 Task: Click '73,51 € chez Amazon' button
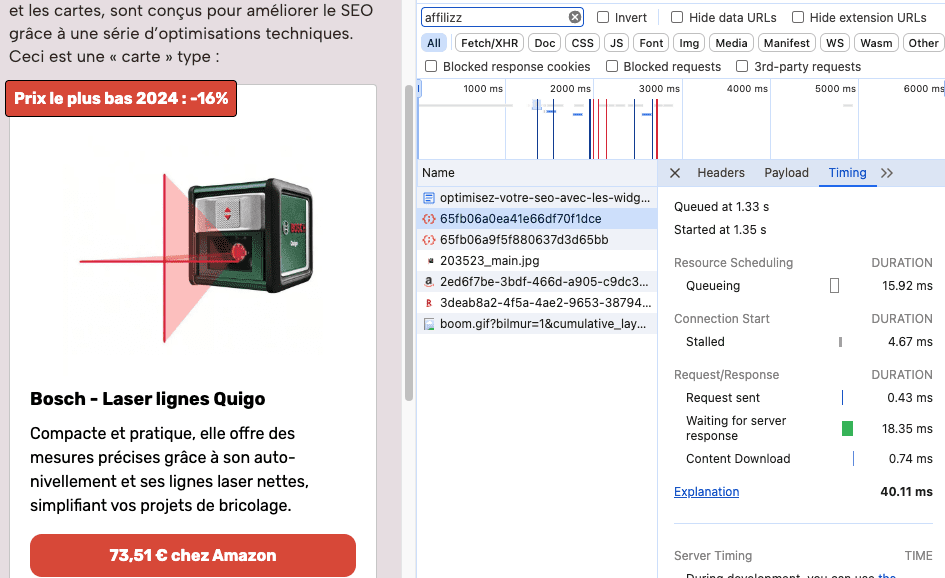point(193,555)
